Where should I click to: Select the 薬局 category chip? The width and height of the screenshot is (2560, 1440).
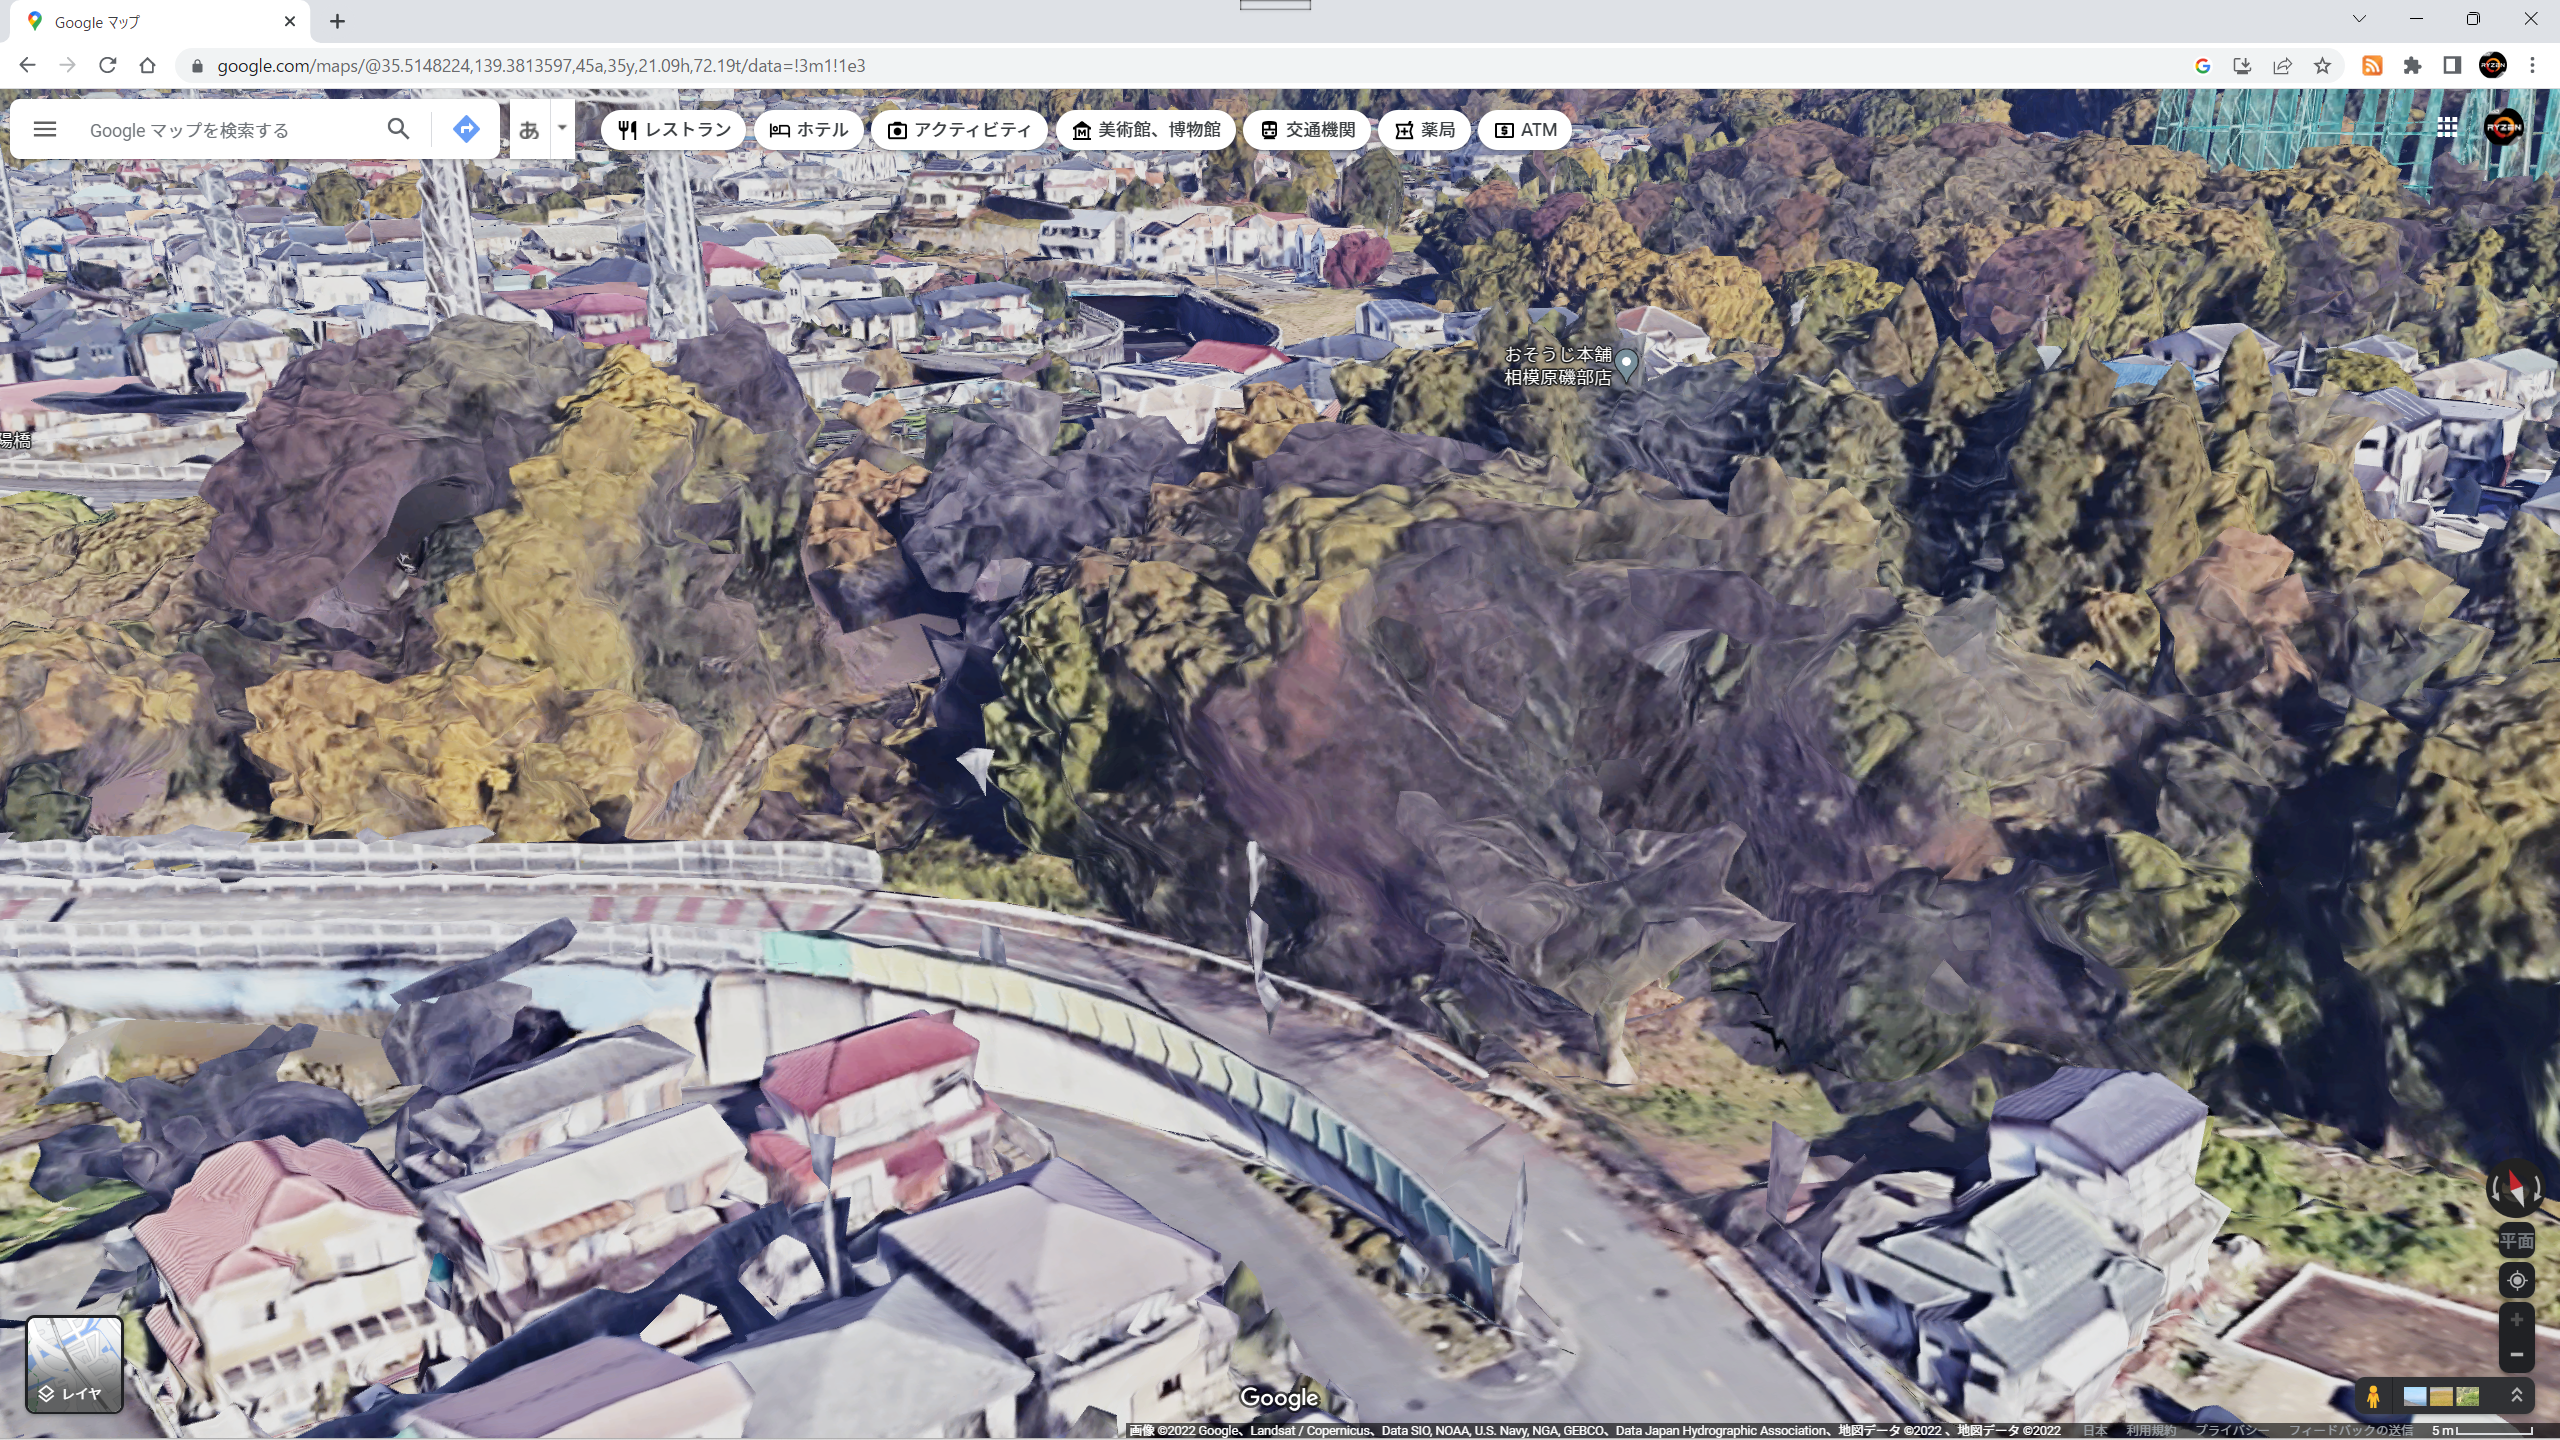pyautogui.click(x=1424, y=130)
